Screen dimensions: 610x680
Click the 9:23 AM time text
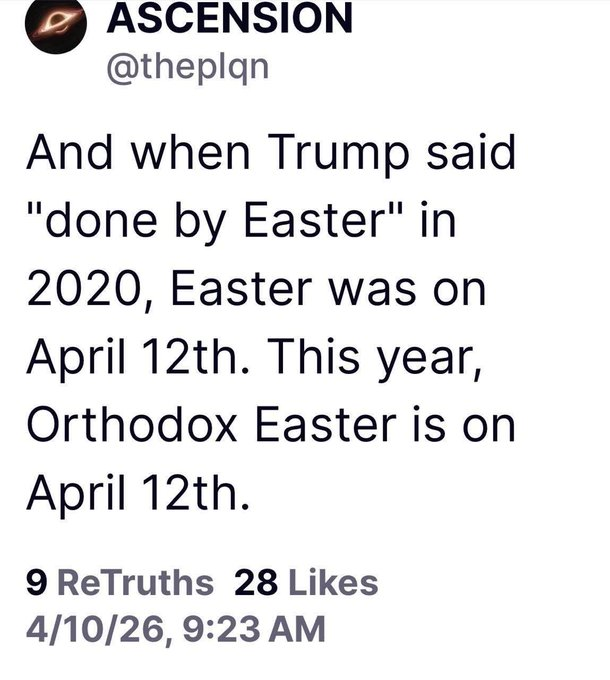263,629
